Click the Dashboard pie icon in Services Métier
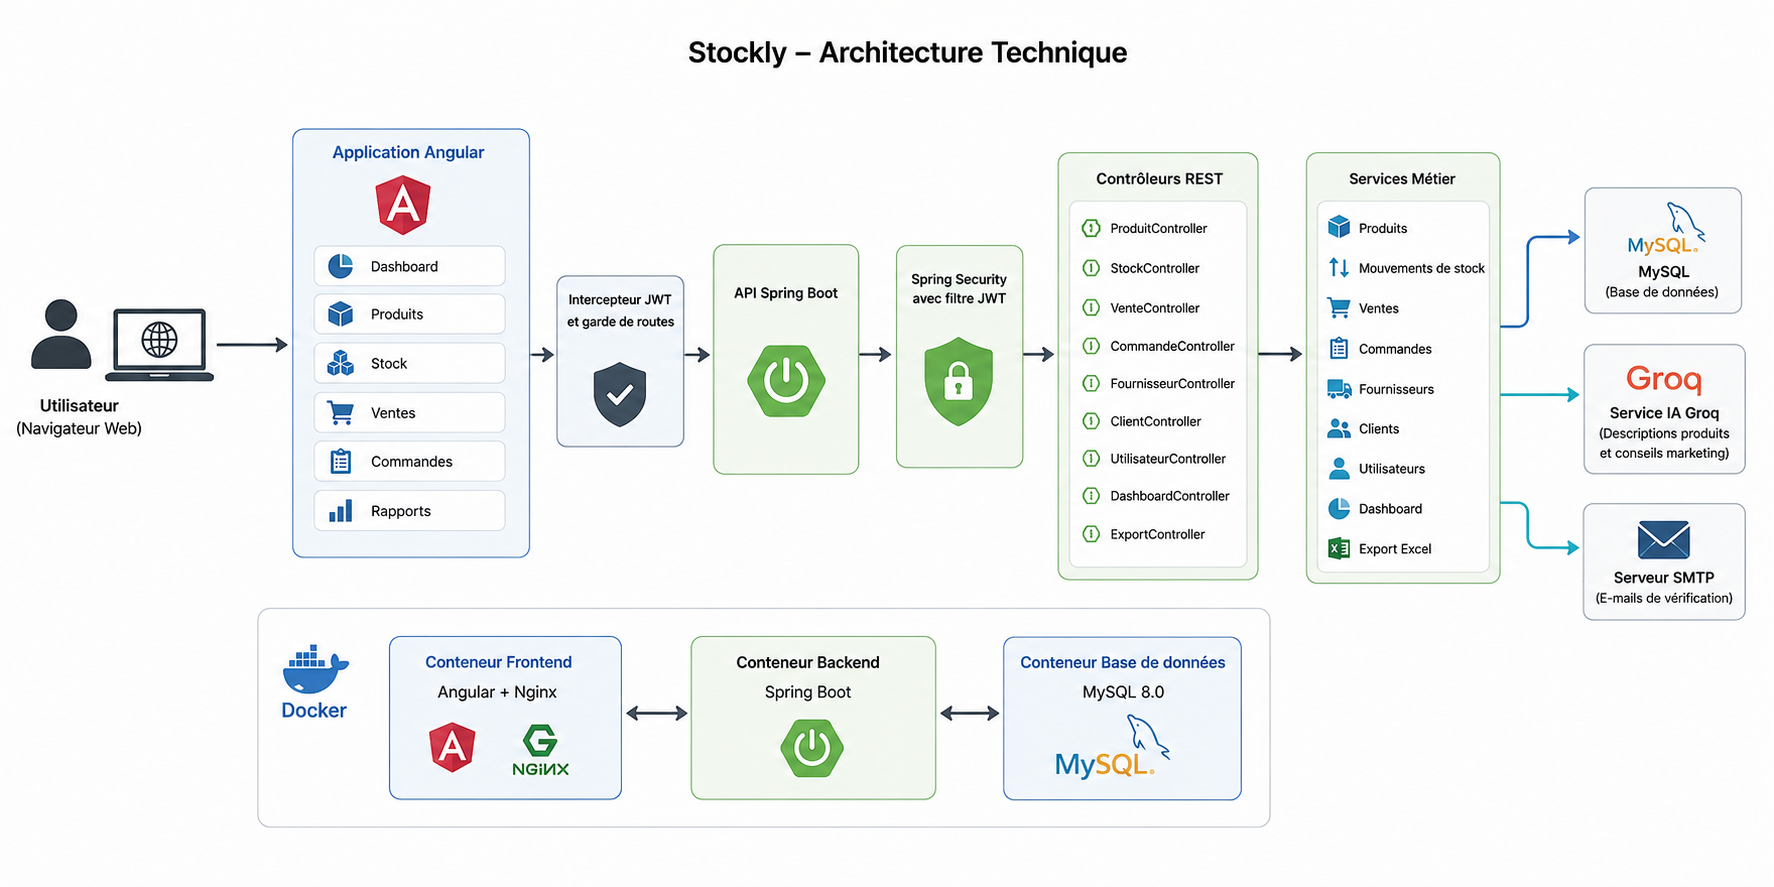Screen dimensions: 1774x887 tap(1339, 508)
